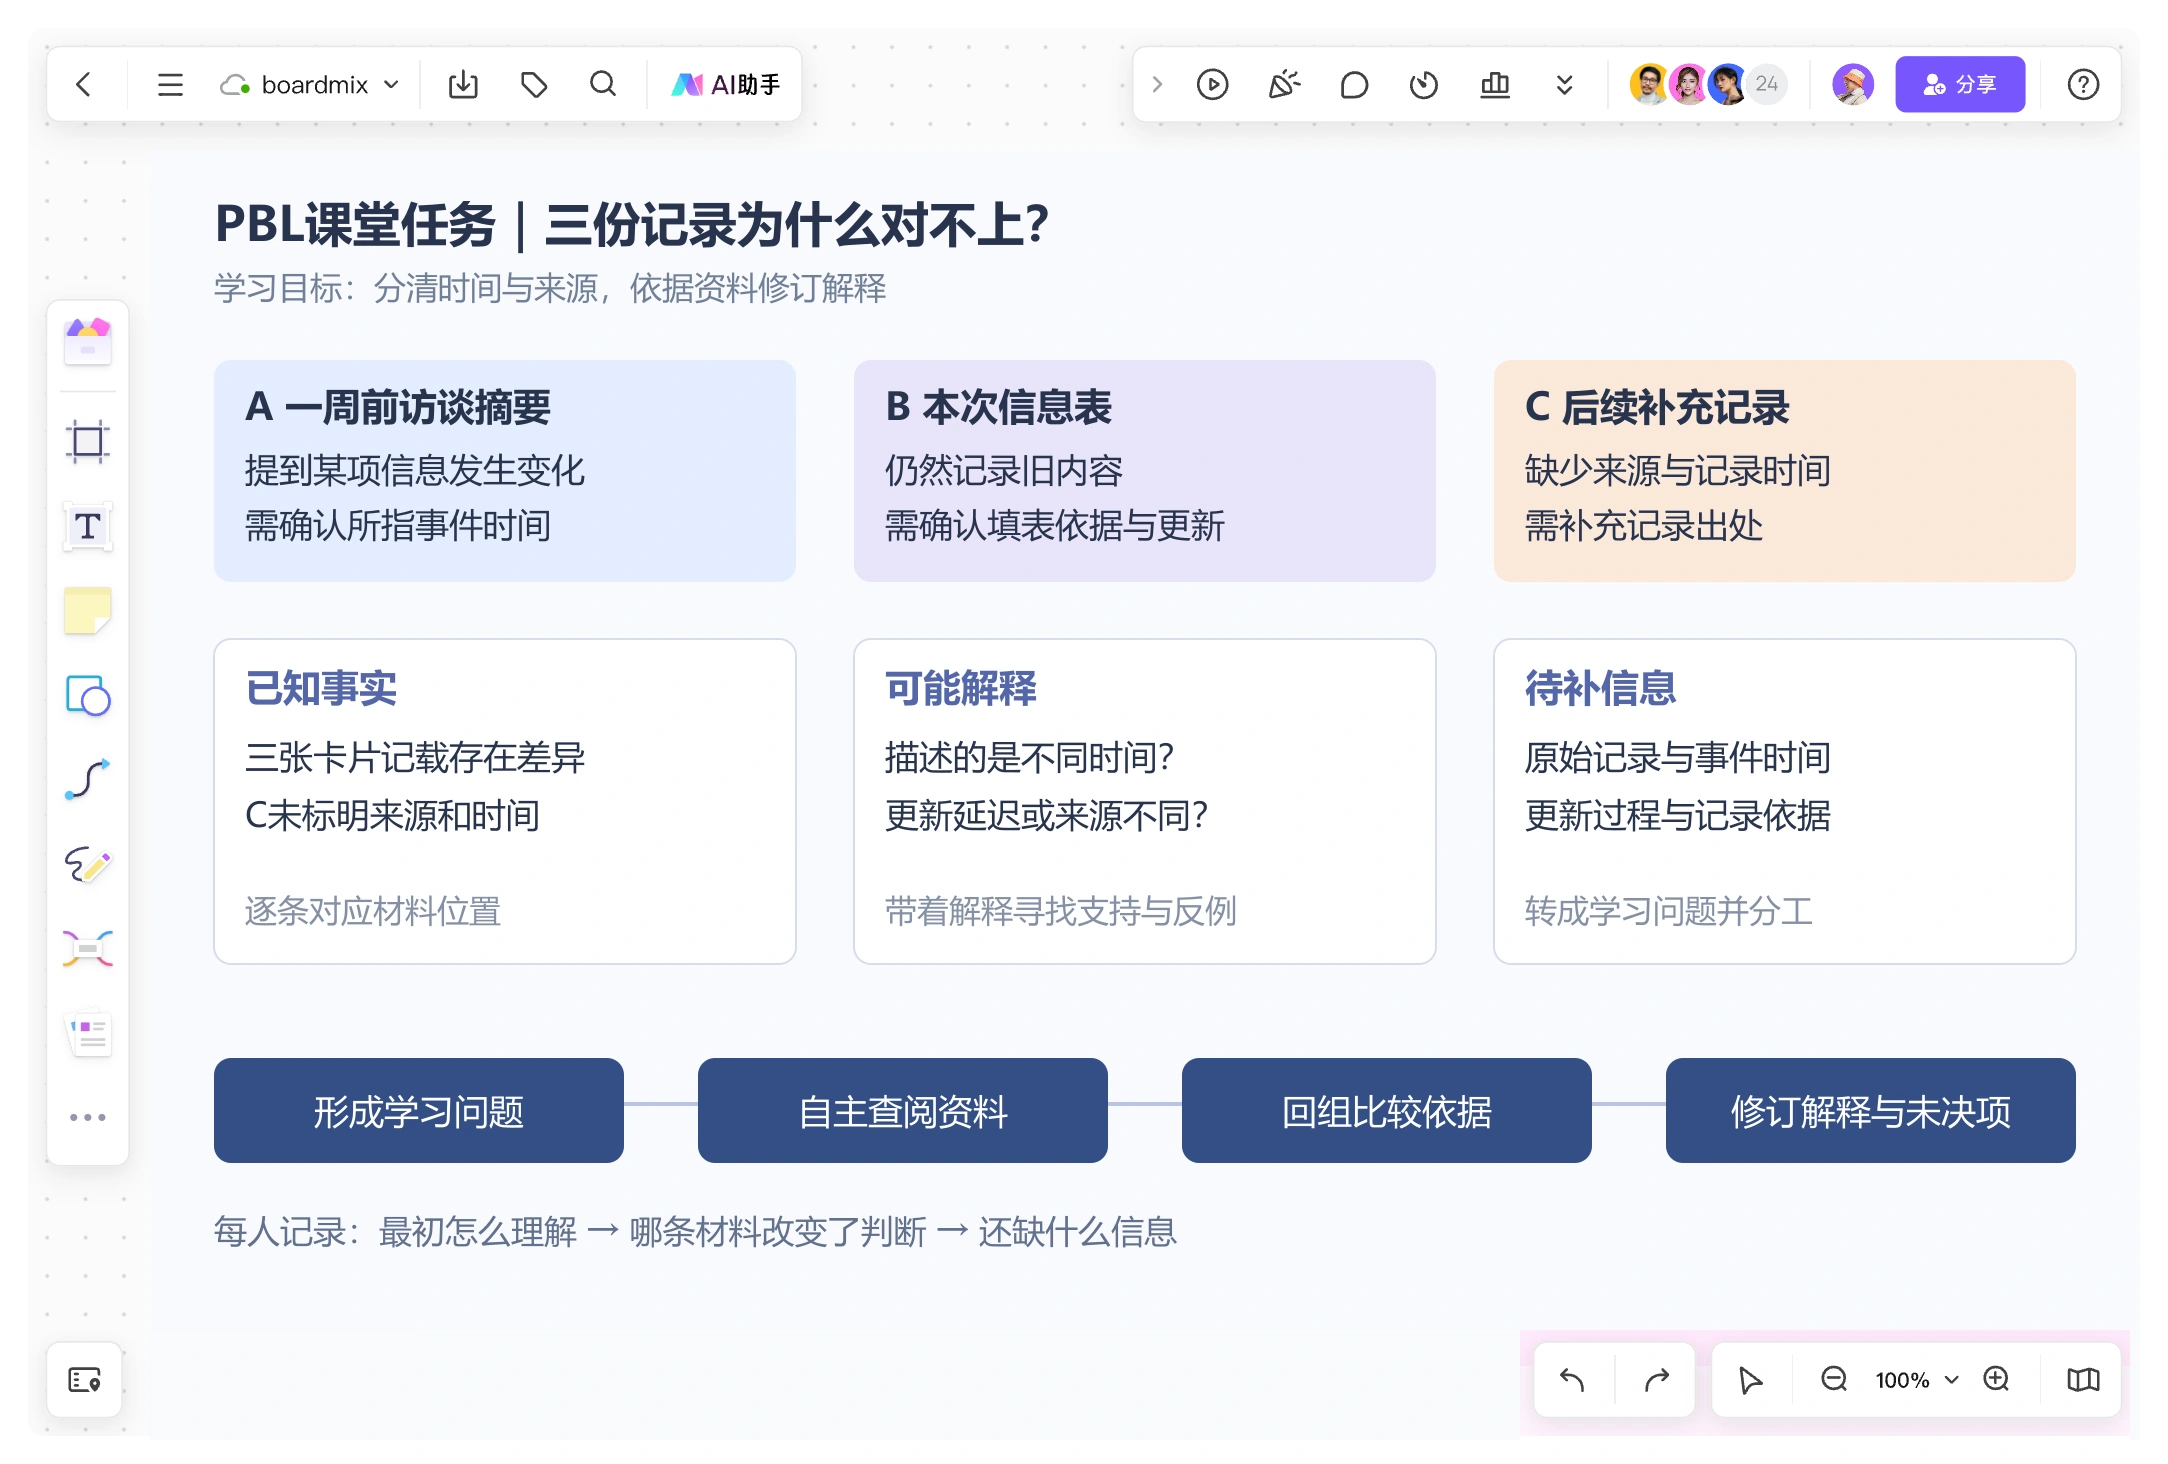Select the Shapes tool
Viewport: 2168px width, 1464px height.
point(88,696)
